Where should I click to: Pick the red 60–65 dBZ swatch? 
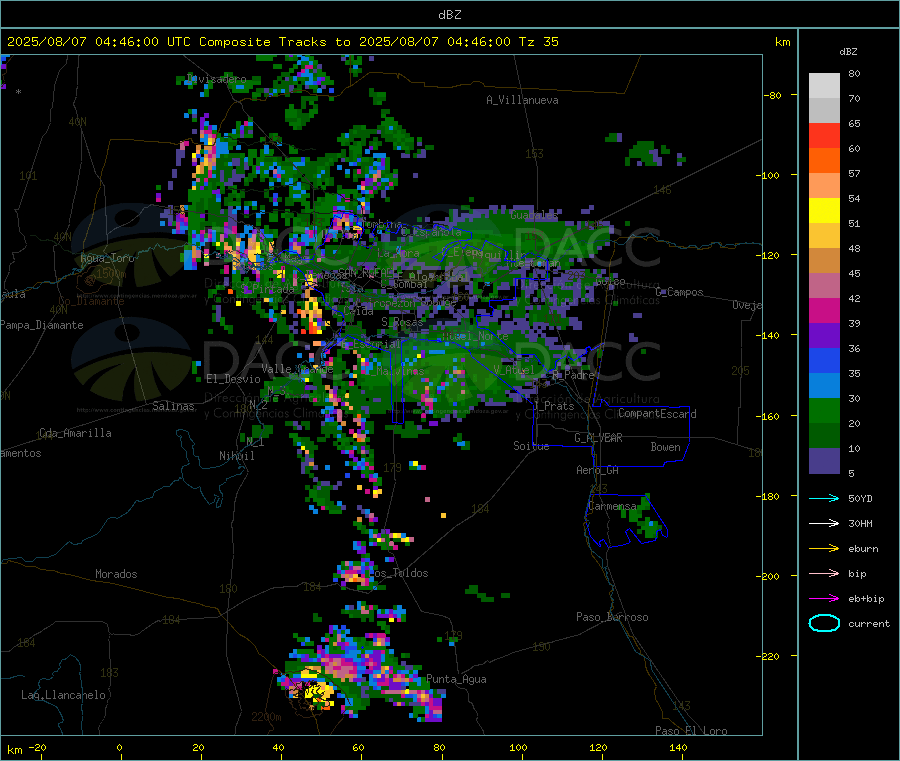click(824, 136)
